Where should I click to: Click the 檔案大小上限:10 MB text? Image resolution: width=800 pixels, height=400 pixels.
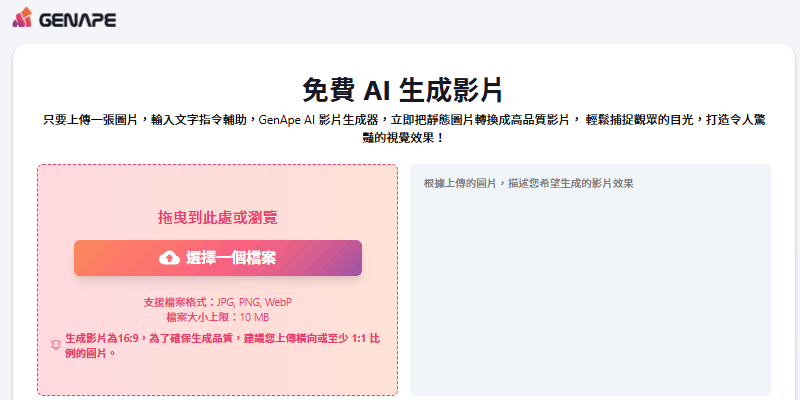218,317
